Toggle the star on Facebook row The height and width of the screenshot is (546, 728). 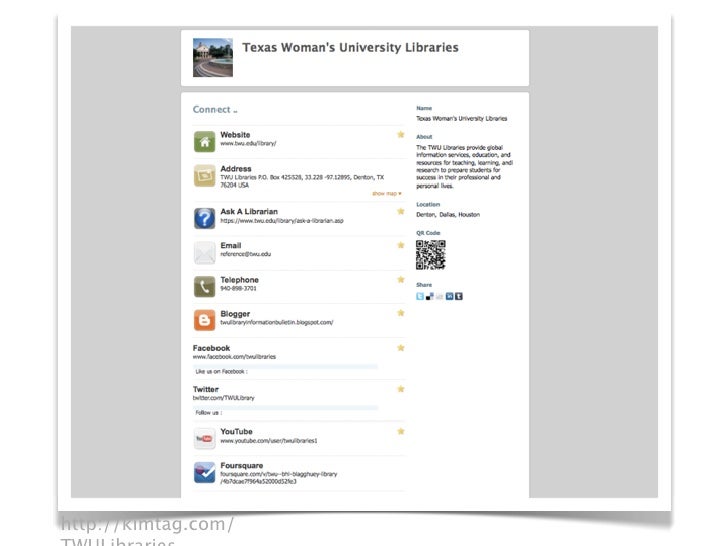click(401, 348)
